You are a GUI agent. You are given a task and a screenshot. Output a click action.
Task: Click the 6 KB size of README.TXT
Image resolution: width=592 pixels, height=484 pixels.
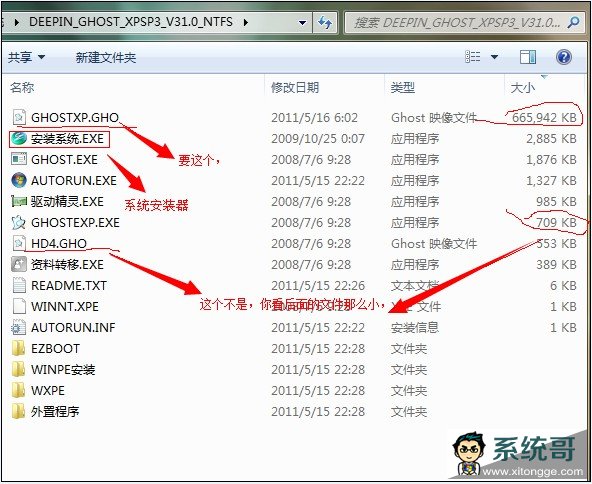563,285
